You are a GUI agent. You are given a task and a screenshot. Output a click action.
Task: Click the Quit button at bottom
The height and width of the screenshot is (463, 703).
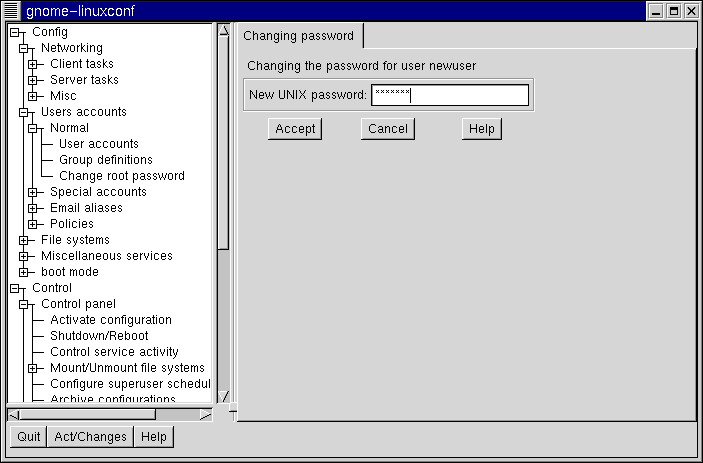coord(28,437)
